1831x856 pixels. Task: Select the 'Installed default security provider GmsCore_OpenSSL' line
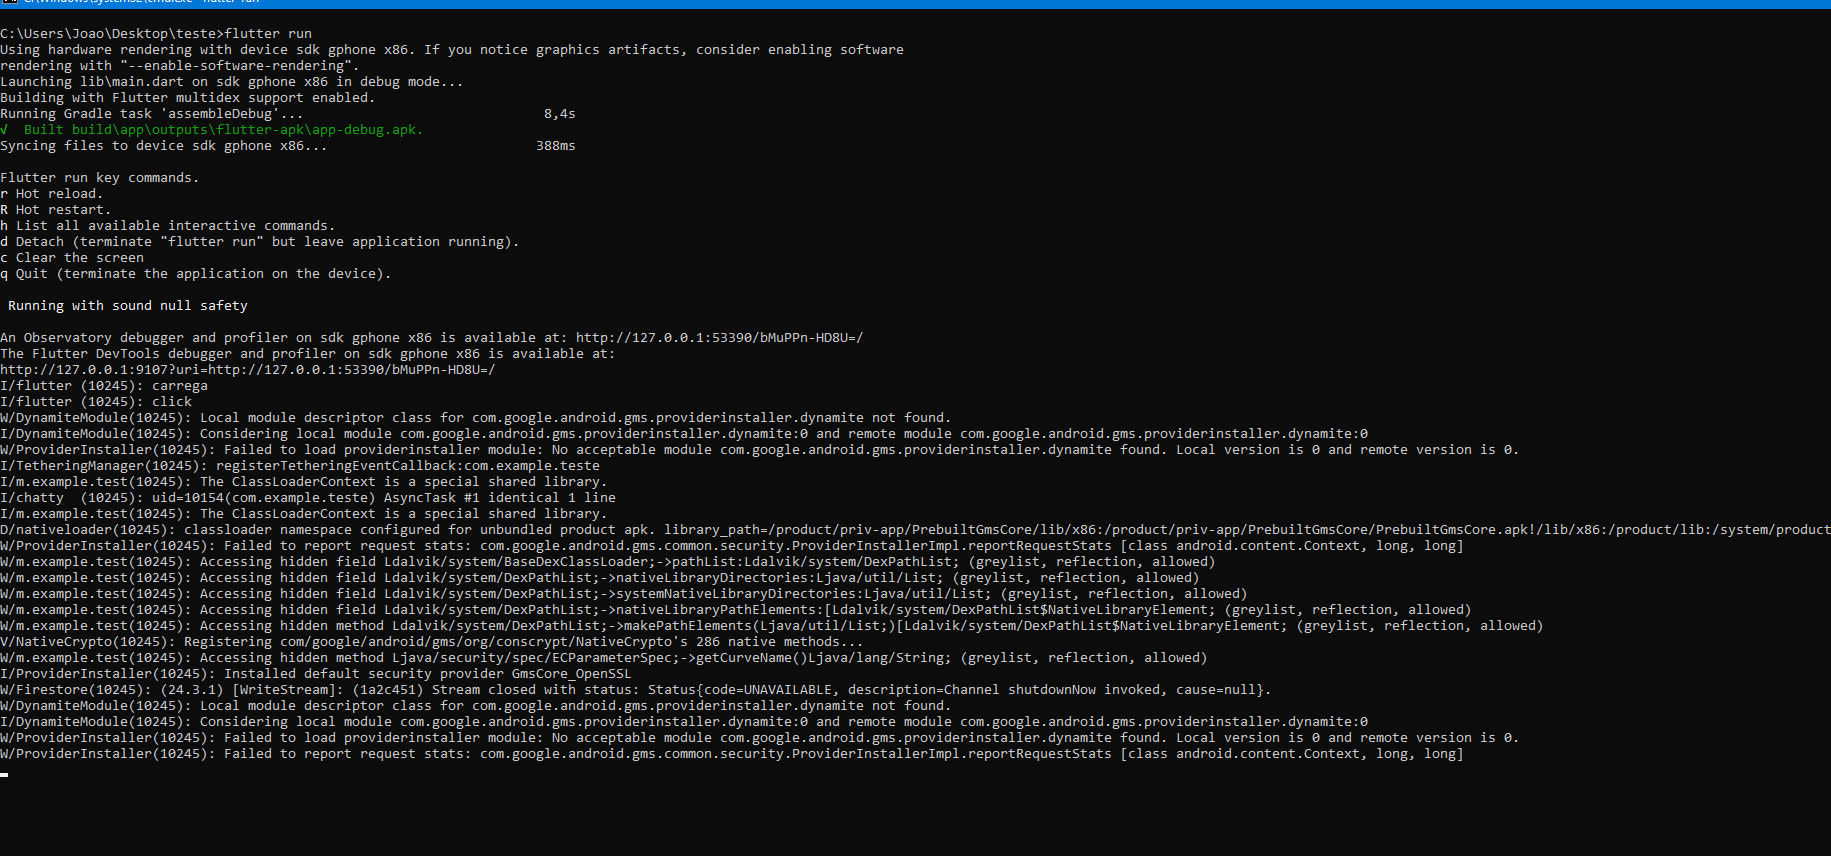316,673
